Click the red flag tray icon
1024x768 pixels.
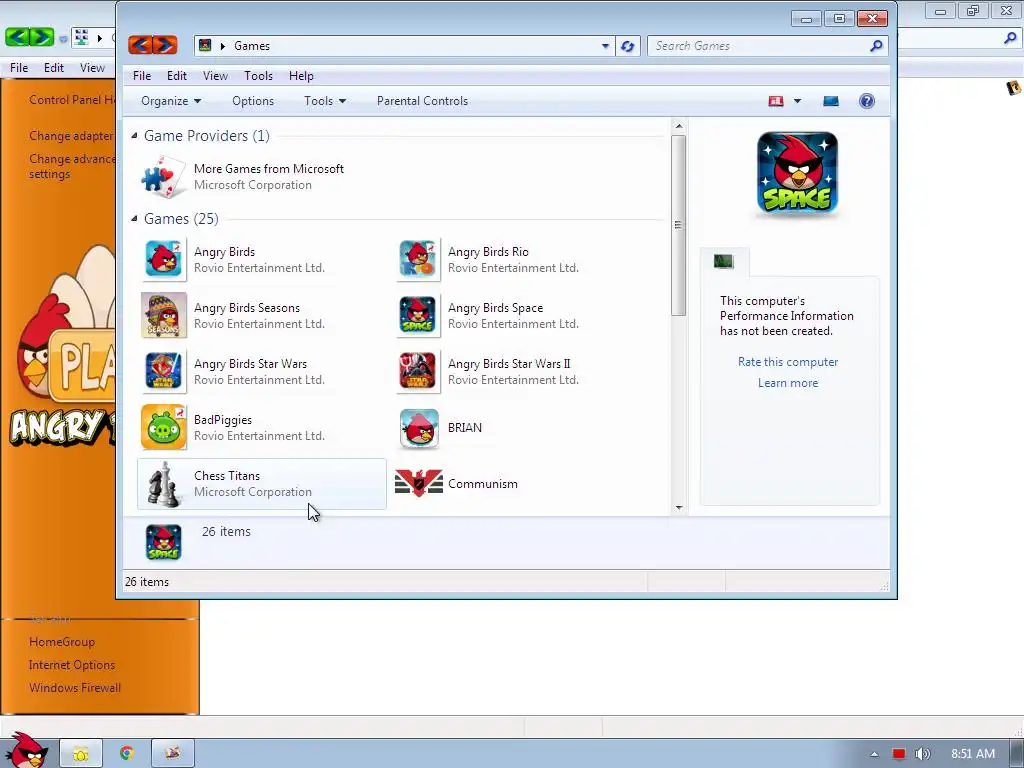(x=899, y=754)
